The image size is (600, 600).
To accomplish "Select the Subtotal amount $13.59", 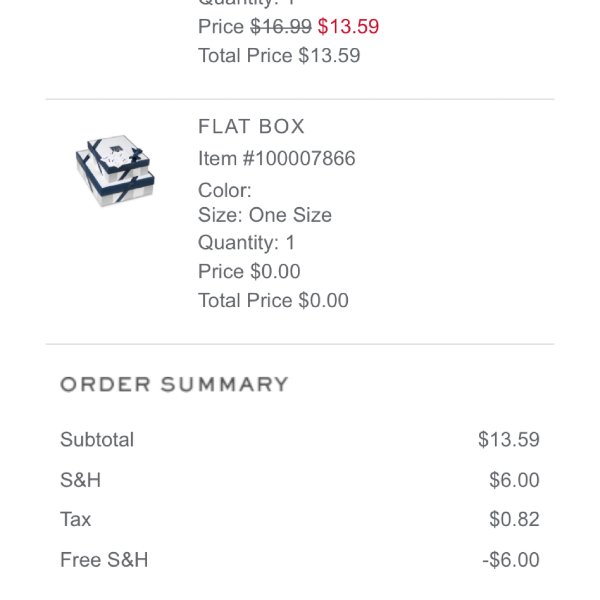I will click(x=509, y=439).
